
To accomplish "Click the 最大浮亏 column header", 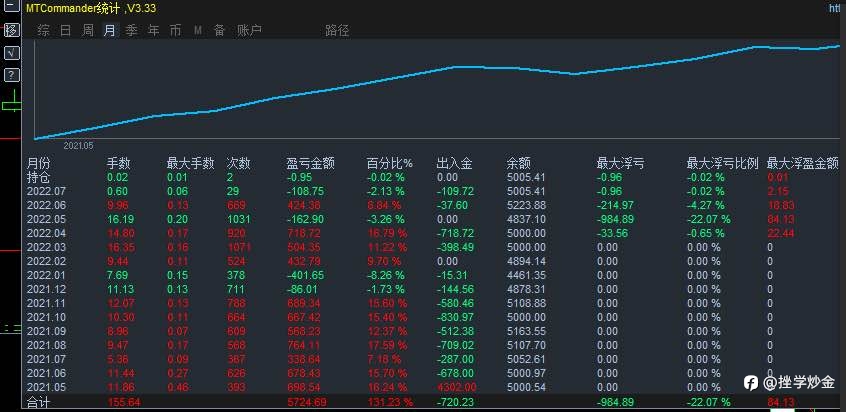I will [x=620, y=163].
